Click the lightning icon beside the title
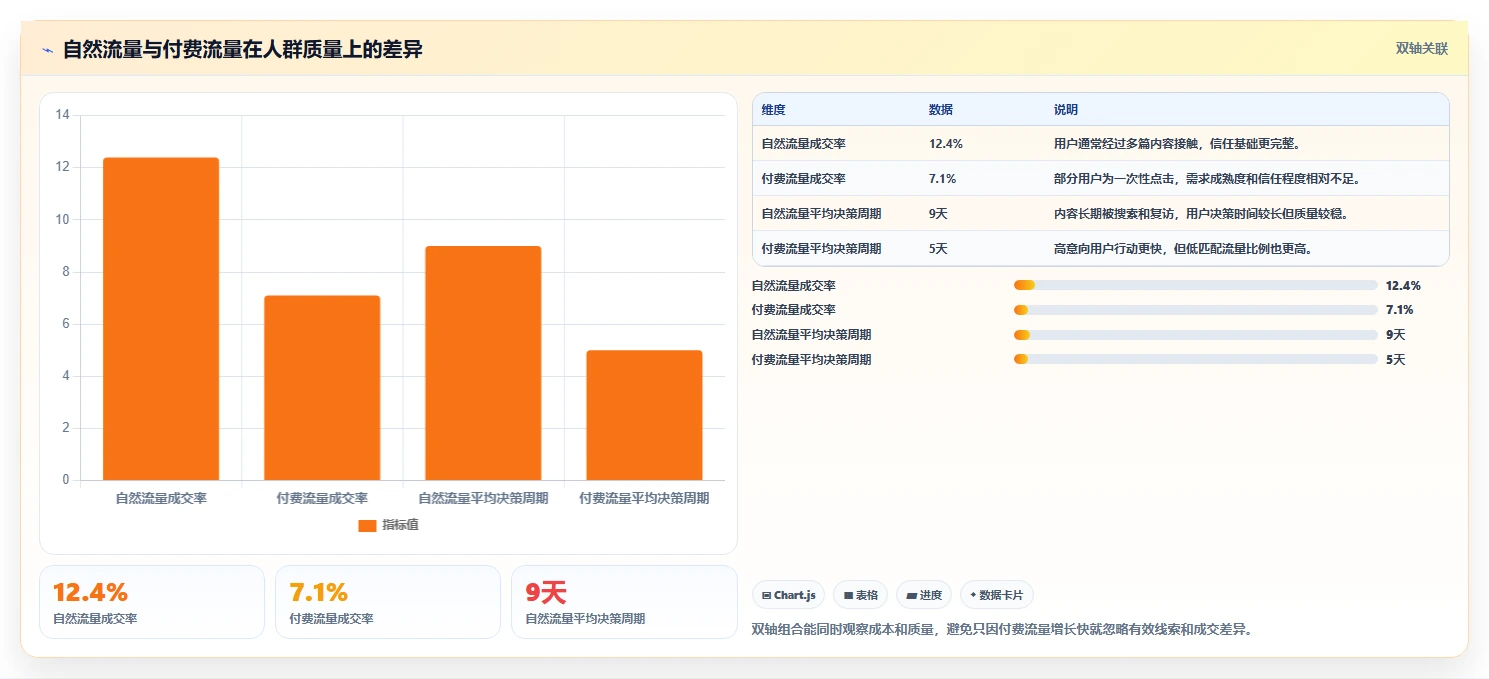 click(47, 50)
